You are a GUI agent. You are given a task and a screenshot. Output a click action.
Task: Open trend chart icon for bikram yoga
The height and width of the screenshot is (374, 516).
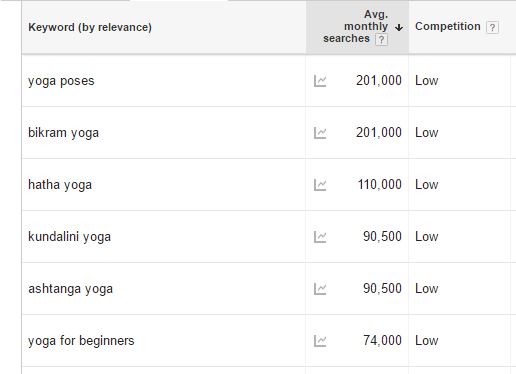(x=320, y=133)
